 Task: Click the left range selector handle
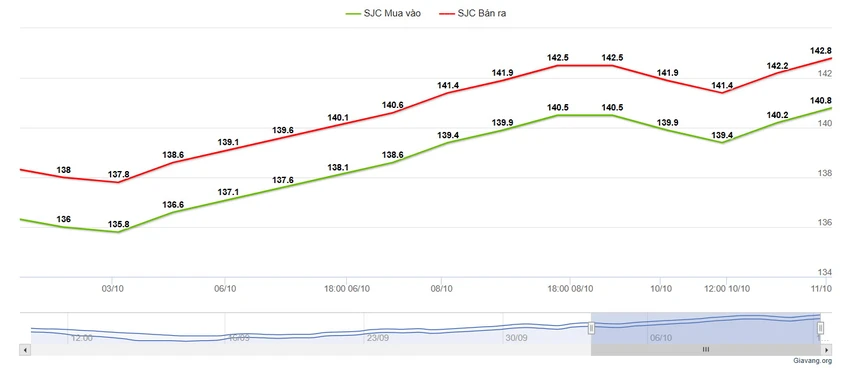click(591, 328)
